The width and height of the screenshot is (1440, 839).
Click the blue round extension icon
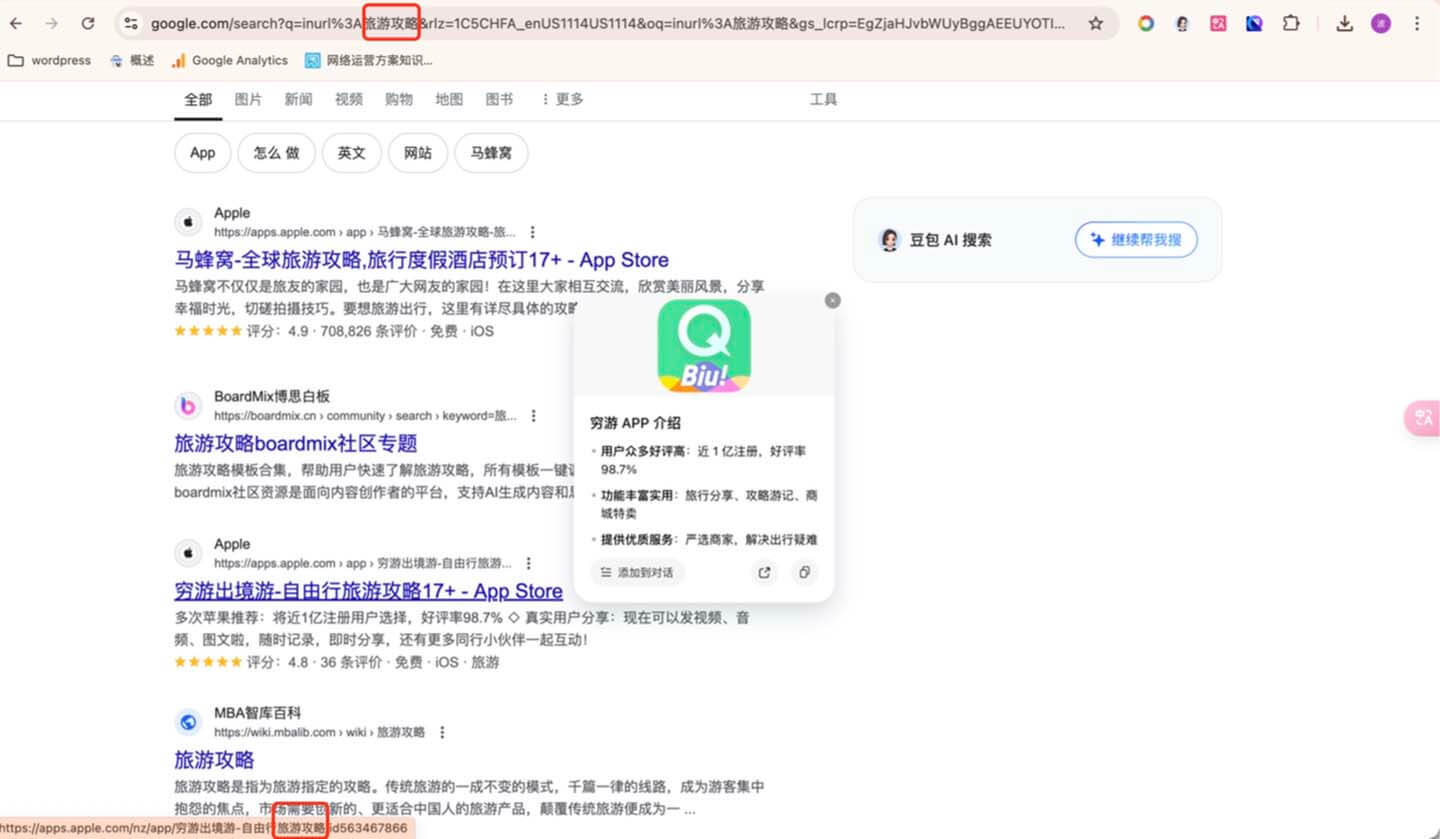point(1254,23)
